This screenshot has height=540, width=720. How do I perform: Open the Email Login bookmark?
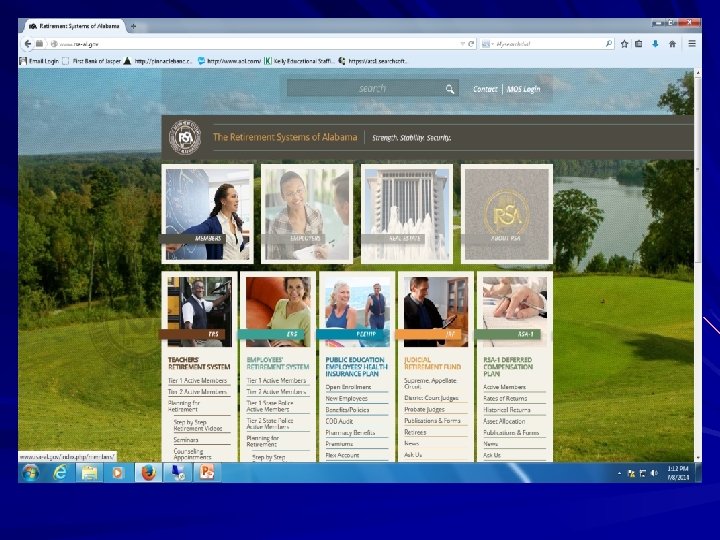click(39, 61)
